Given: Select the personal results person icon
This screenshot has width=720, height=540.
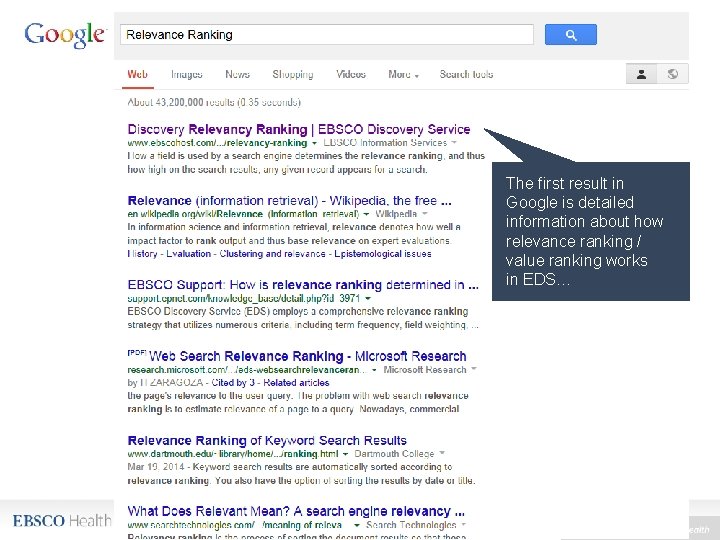Looking at the screenshot, I should tap(641, 74).
